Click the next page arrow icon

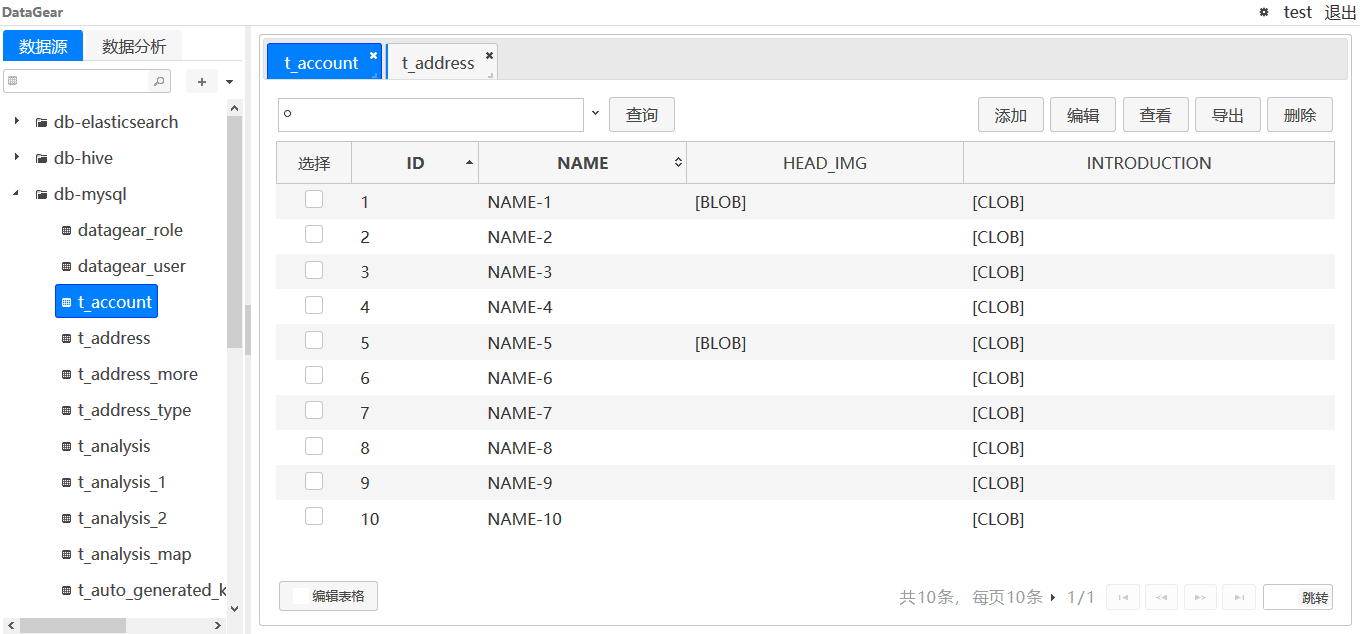tap(1200, 596)
